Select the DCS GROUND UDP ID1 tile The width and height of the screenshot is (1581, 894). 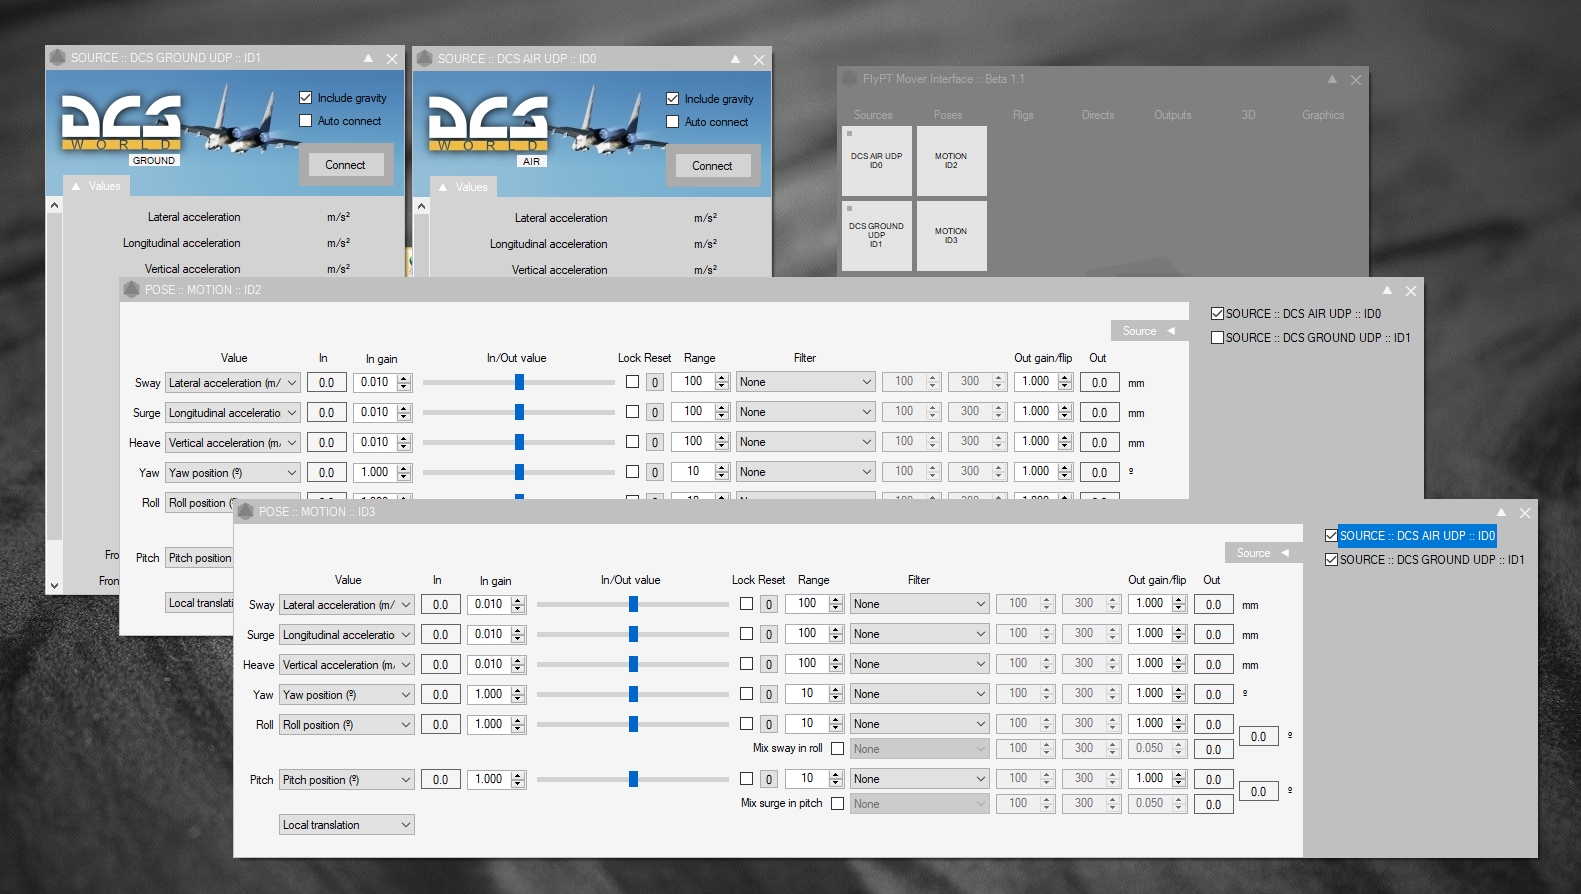tap(877, 236)
